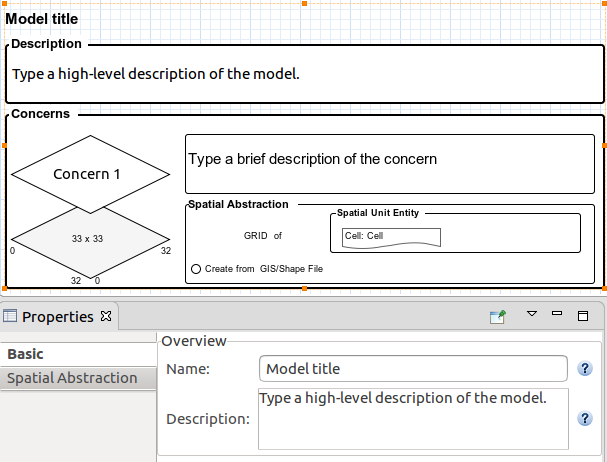Enable Create from GIS/Shape File option
The width and height of the screenshot is (607, 462).
point(196,269)
